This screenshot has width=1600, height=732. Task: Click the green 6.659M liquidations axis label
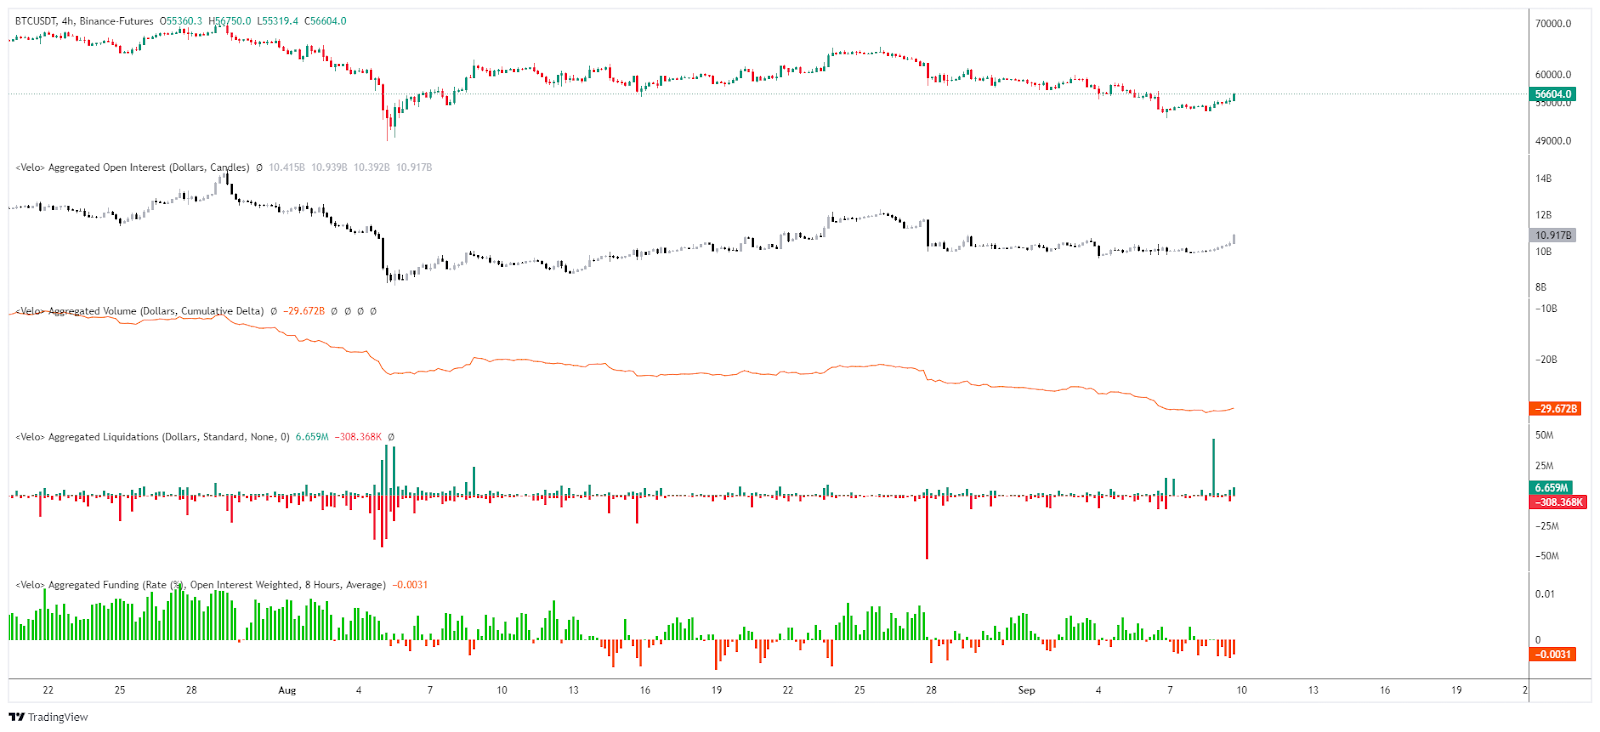click(x=1551, y=488)
